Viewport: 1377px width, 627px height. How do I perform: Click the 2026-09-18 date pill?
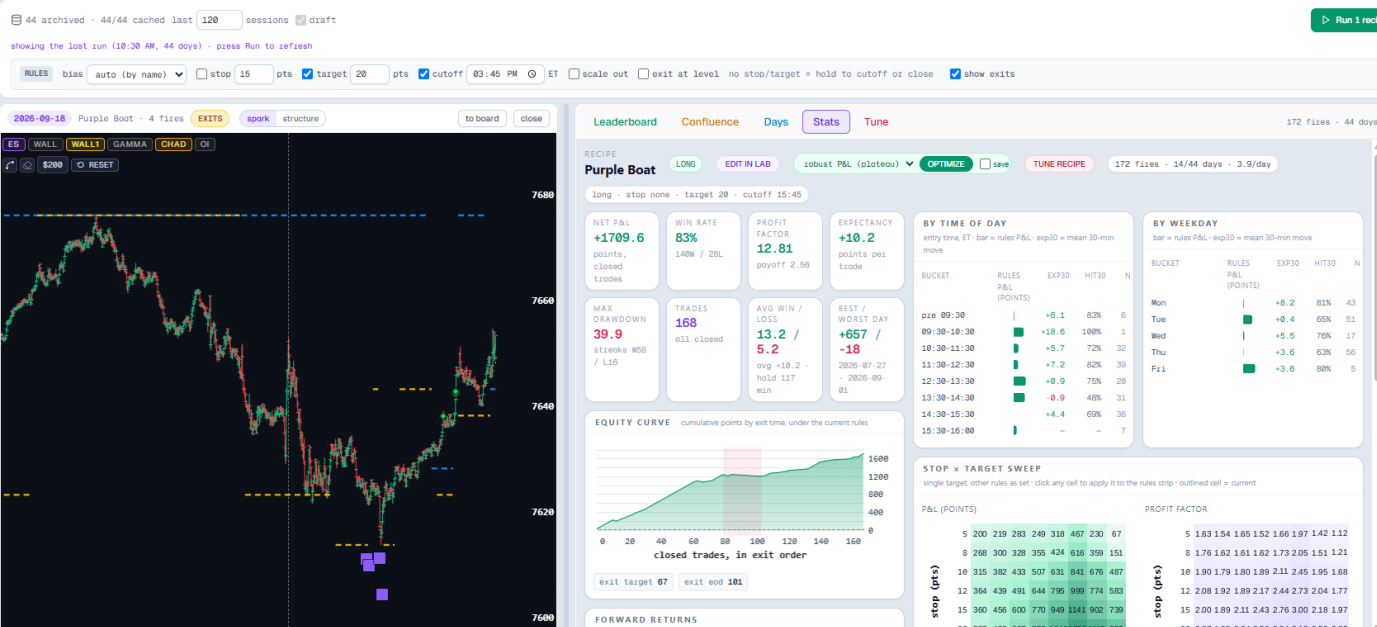point(39,118)
